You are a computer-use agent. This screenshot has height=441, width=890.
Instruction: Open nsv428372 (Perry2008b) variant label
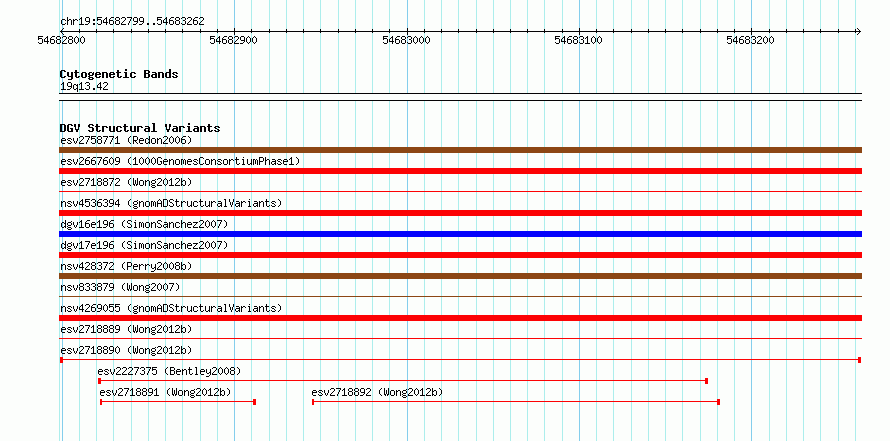pyautogui.click(x=126, y=266)
